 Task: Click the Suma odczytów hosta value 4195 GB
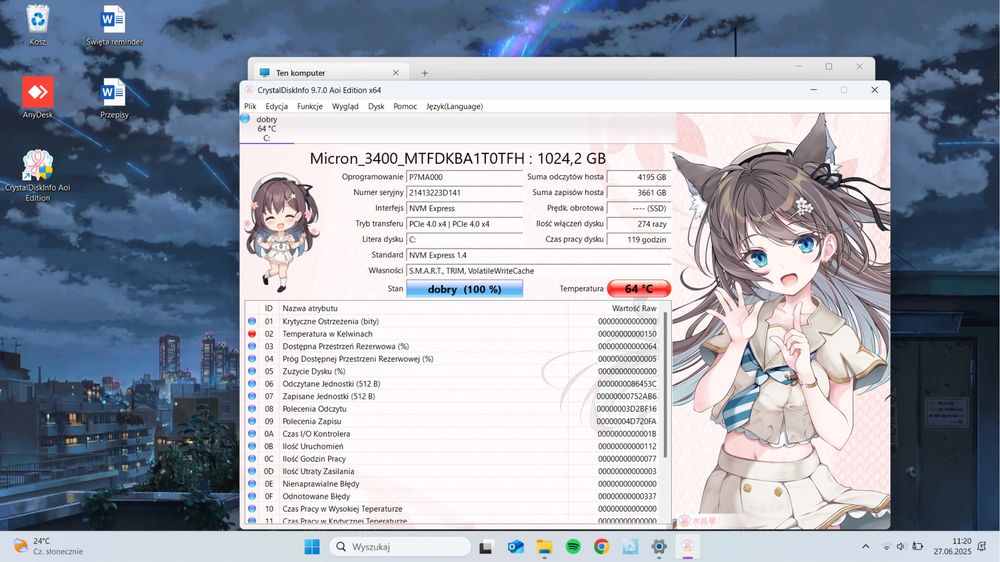coord(638,177)
